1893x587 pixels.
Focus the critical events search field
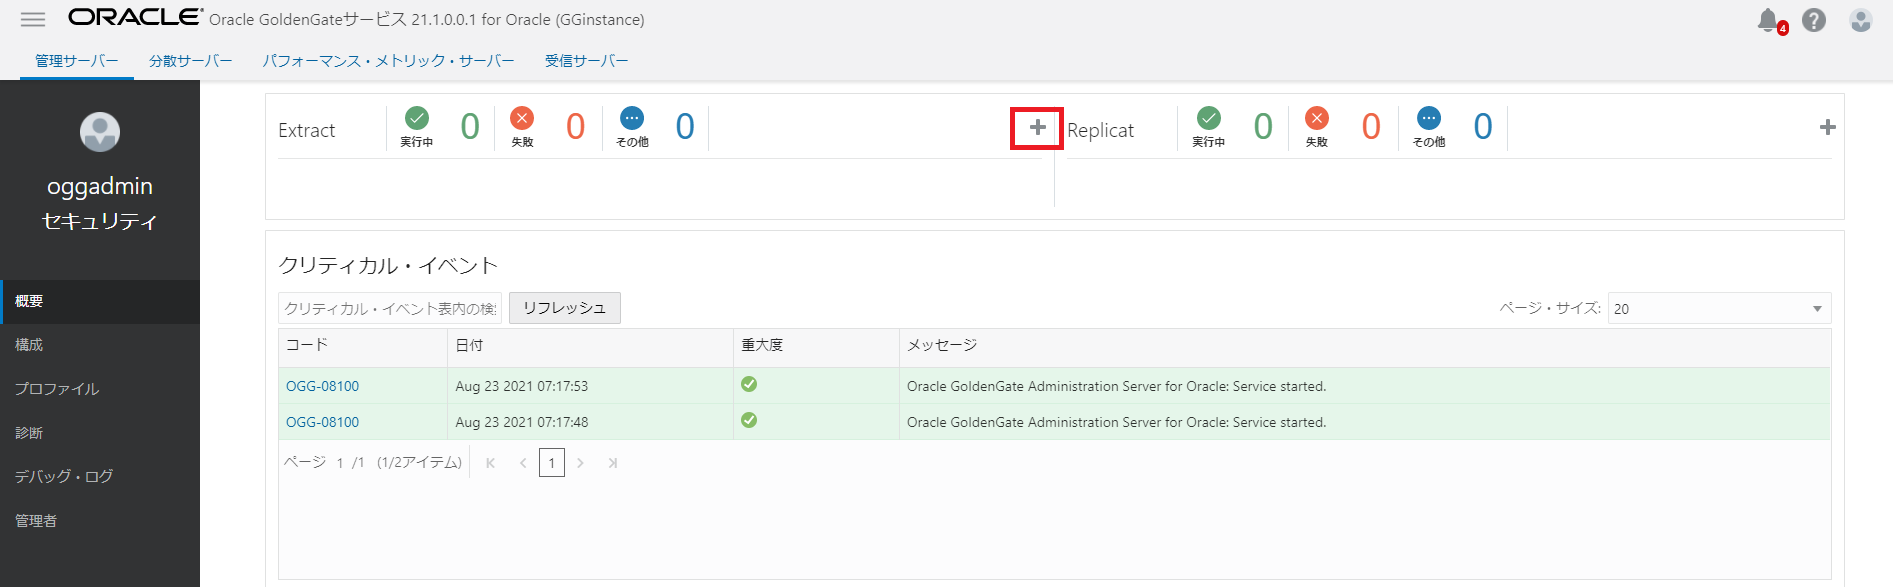tap(389, 309)
